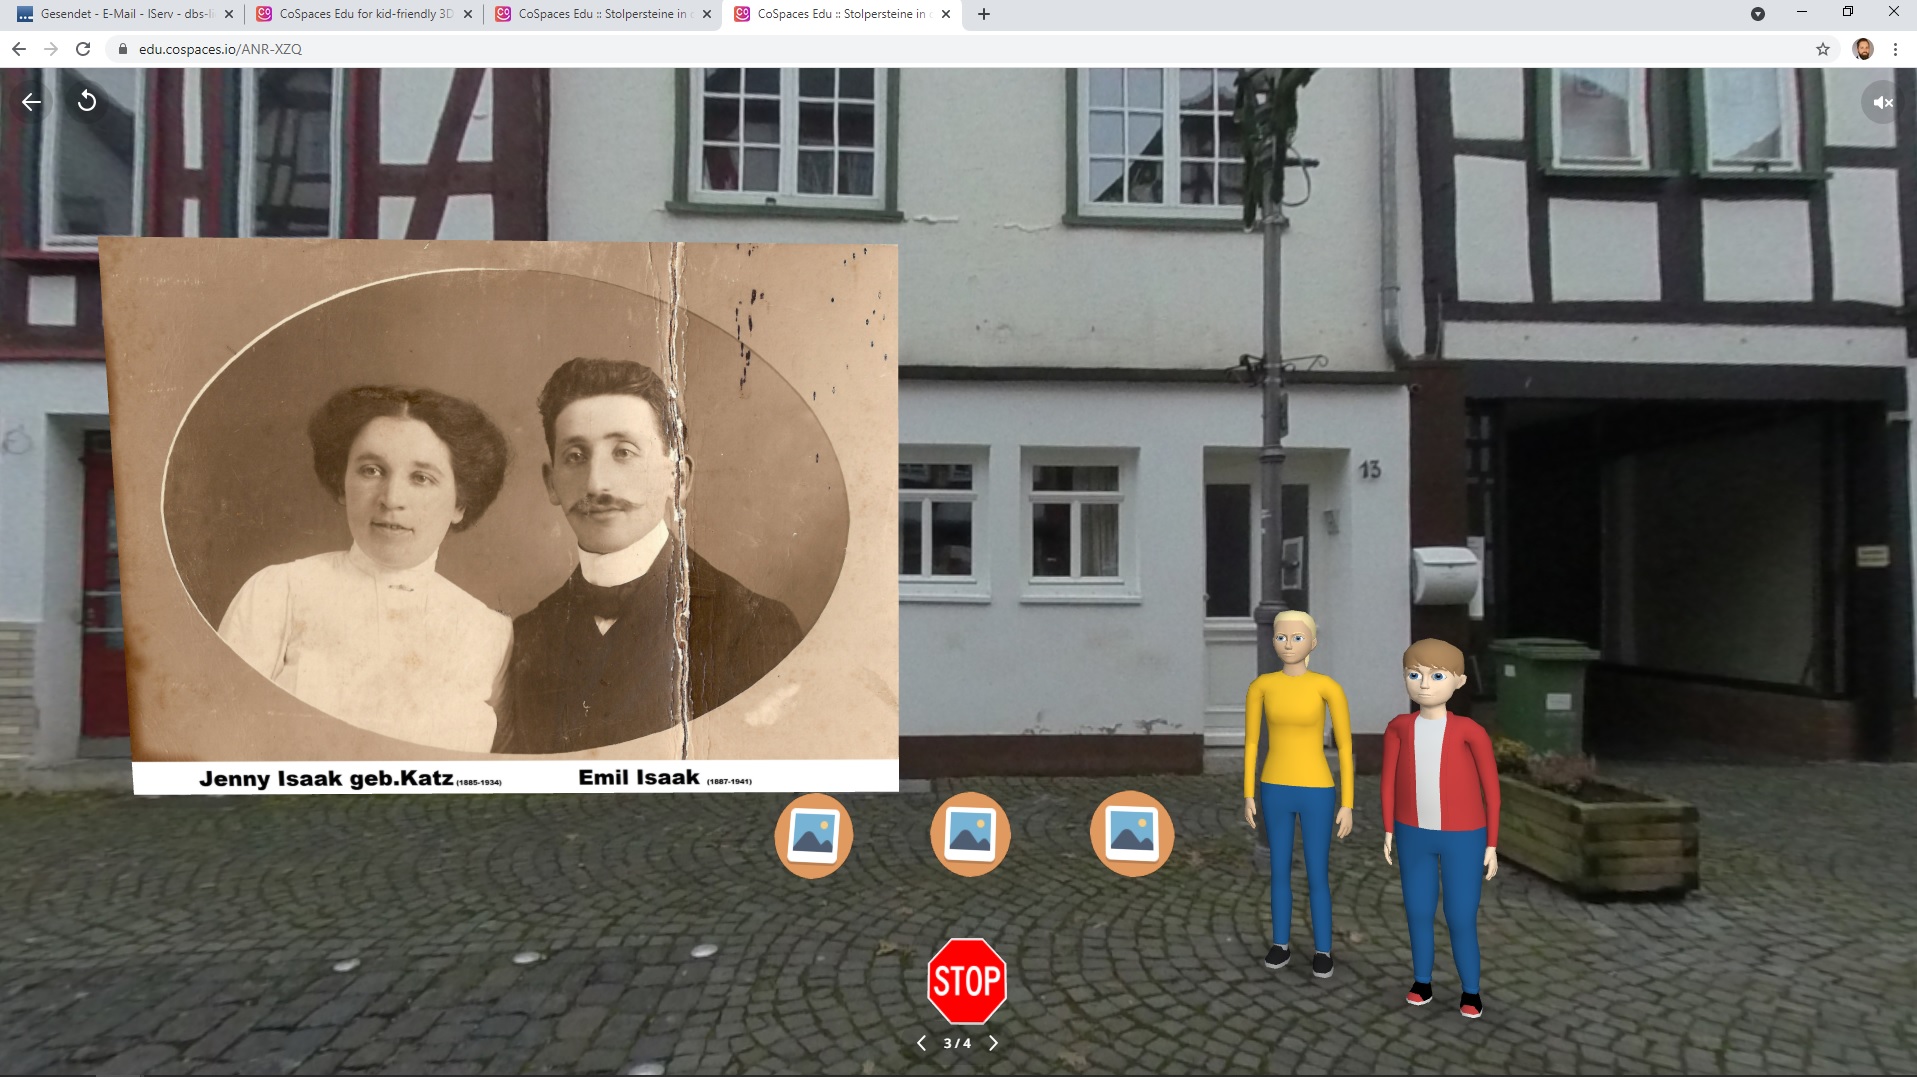Image resolution: width=1917 pixels, height=1077 pixels.
Task: Open the browser media controls button
Action: [1757, 14]
